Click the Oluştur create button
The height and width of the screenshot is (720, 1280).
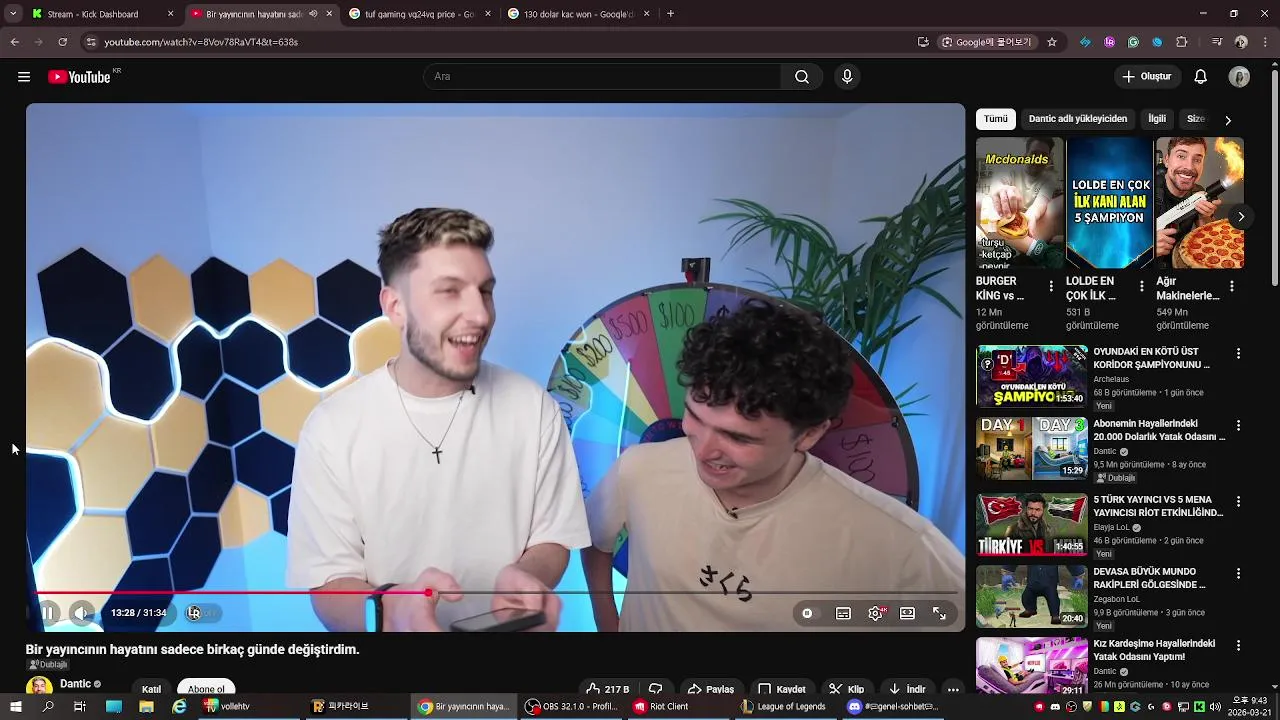[x=1146, y=77]
